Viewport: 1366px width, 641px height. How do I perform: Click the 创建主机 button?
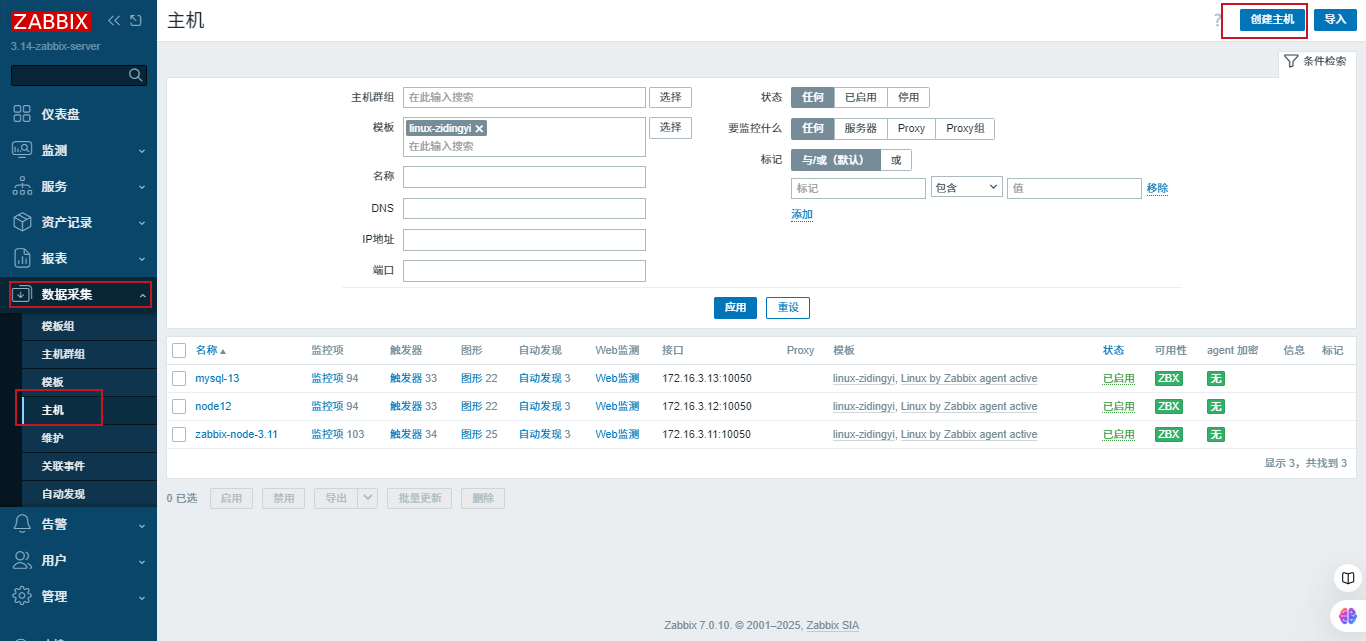click(x=1272, y=19)
